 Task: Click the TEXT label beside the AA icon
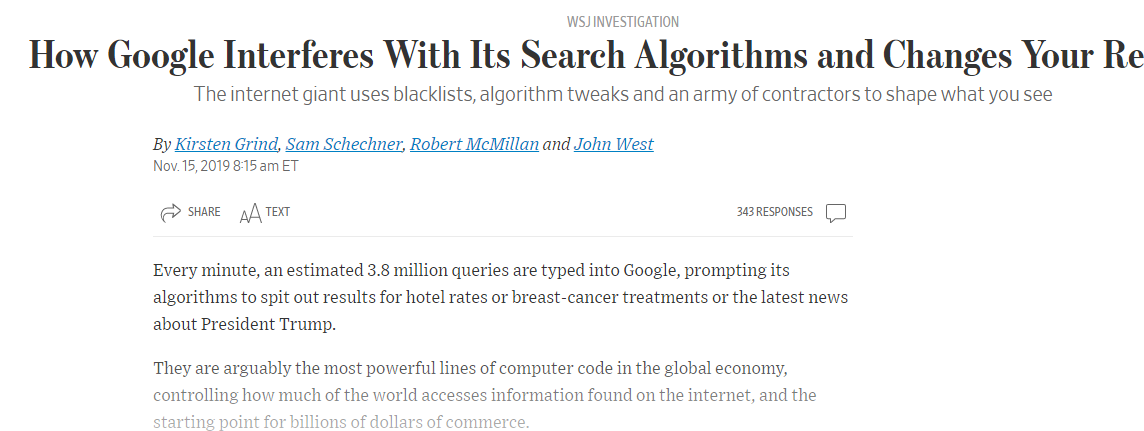[x=278, y=212]
